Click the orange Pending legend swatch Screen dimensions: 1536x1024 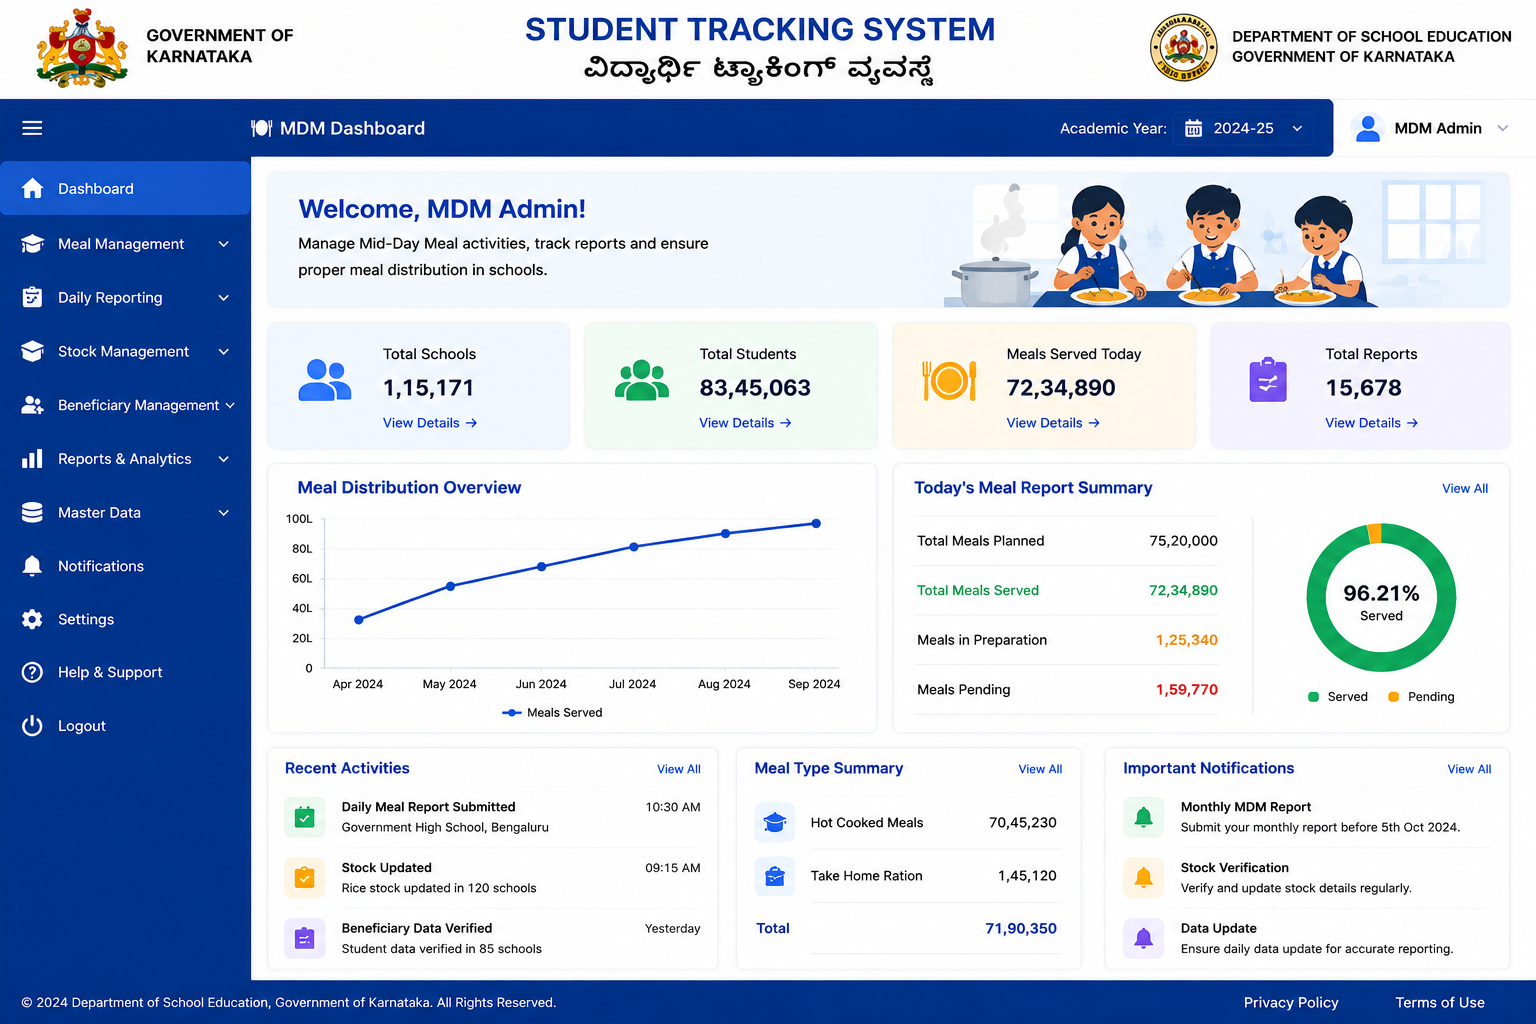[1393, 697]
